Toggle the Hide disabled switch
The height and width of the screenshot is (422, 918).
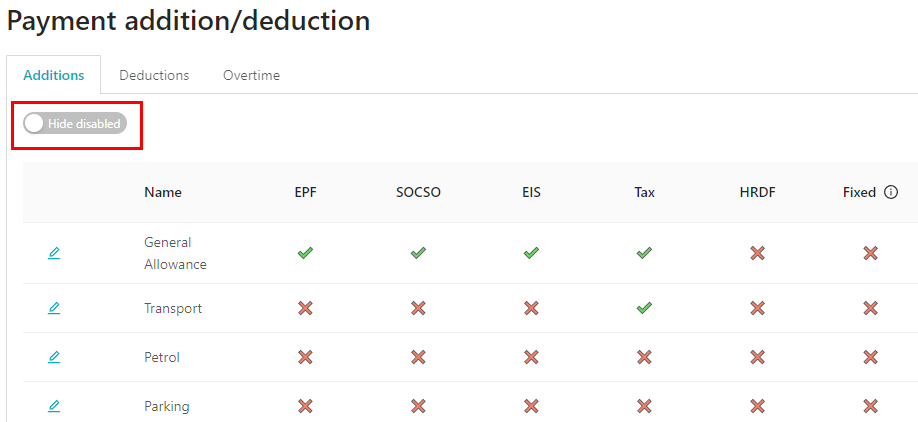(75, 123)
